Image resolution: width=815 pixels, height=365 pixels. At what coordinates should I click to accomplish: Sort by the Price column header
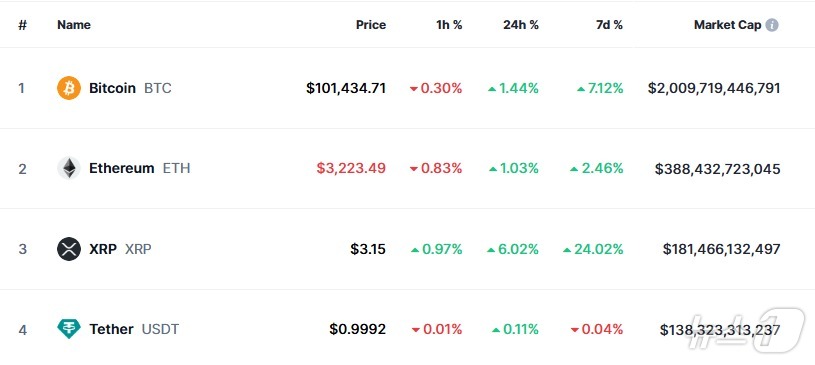[371, 25]
